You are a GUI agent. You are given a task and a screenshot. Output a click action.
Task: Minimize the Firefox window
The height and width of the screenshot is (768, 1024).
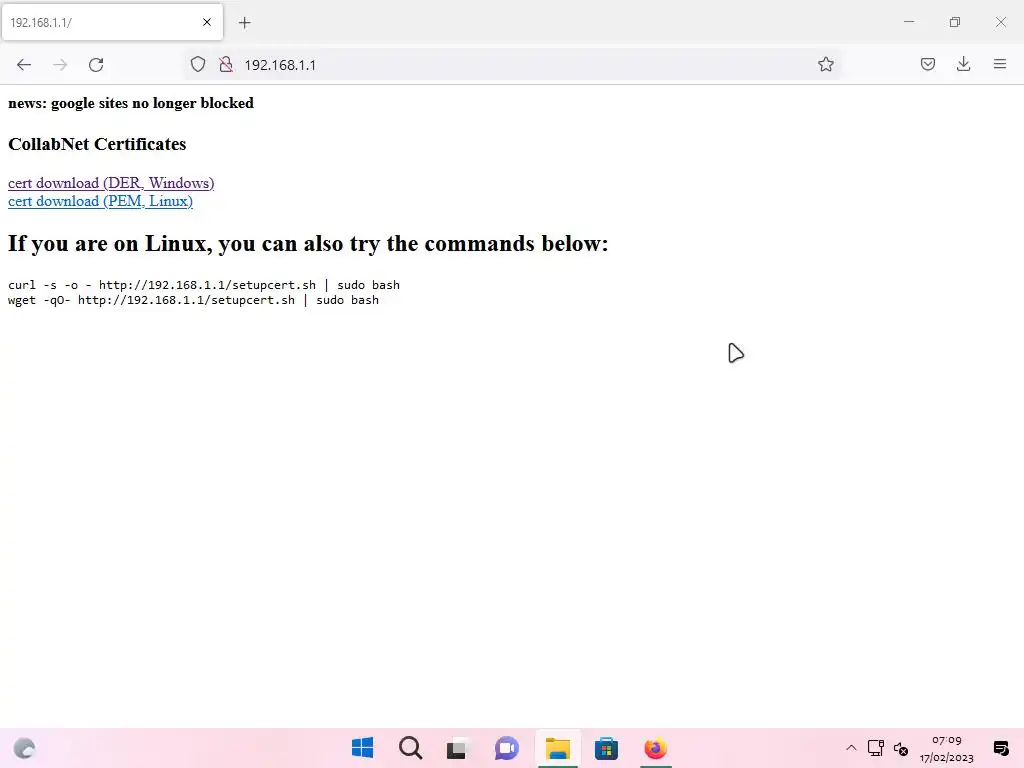coord(908,22)
